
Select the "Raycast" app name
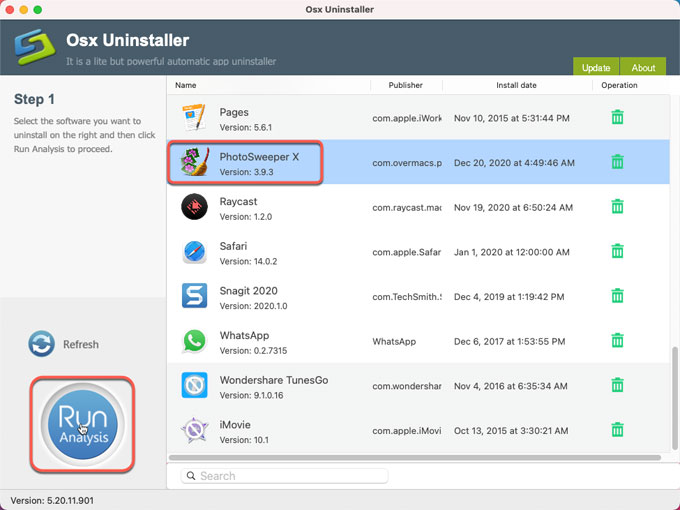pyautogui.click(x=238, y=202)
